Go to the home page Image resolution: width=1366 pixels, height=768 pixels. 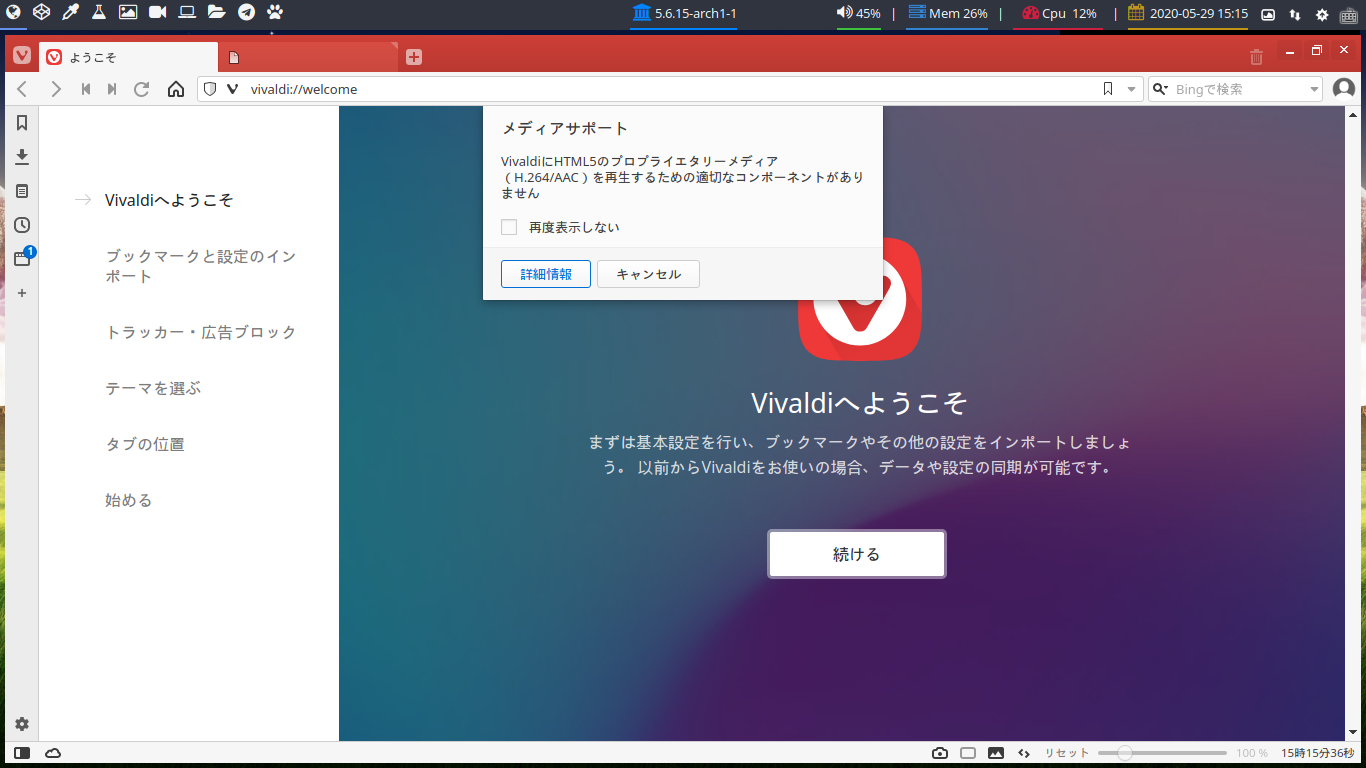(176, 89)
